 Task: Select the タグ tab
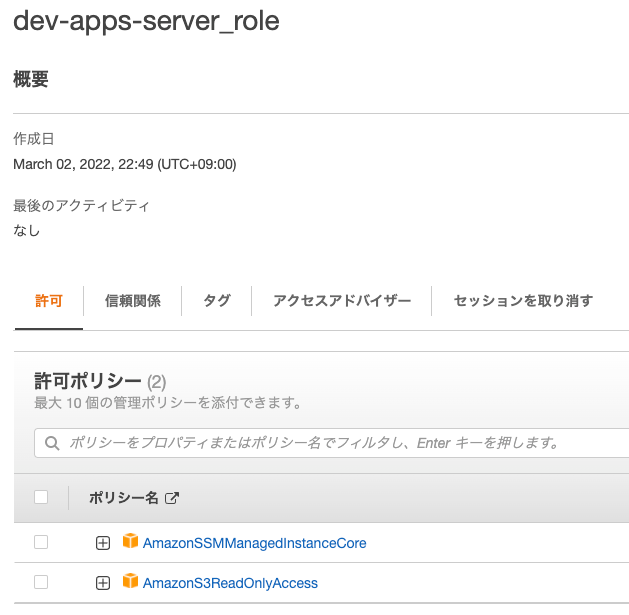point(216,300)
